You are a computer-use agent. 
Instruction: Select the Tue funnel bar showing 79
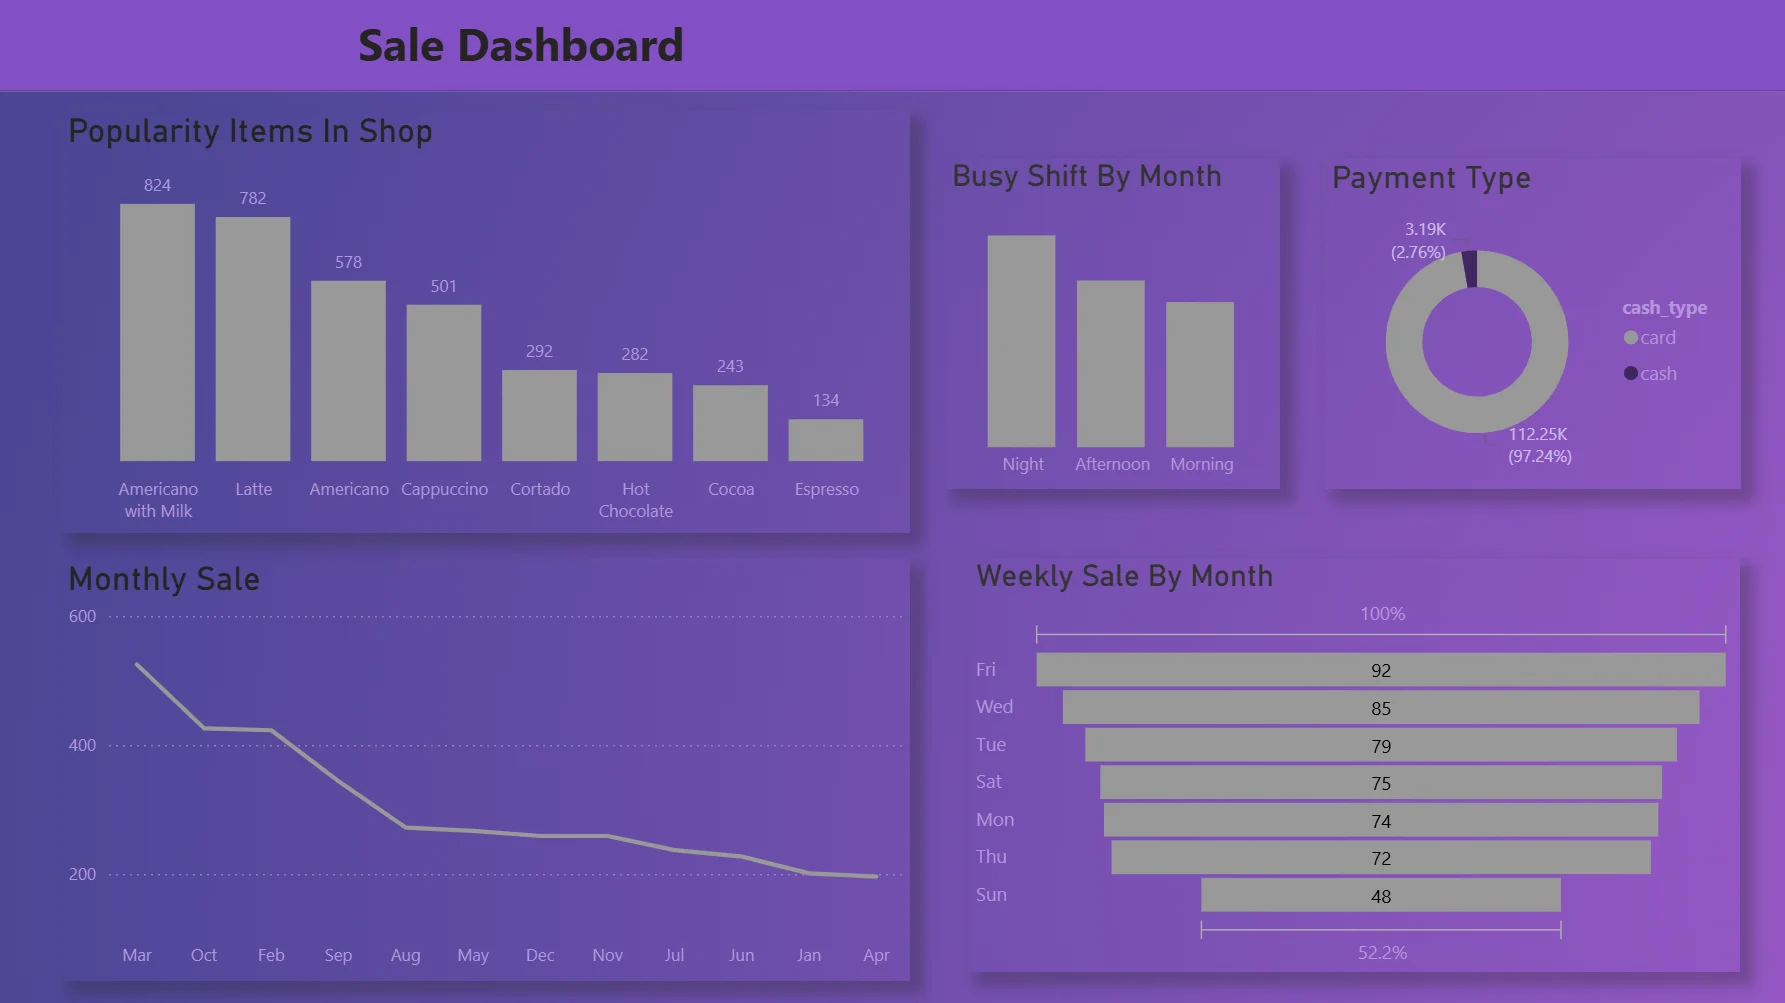pos(1380,746)
